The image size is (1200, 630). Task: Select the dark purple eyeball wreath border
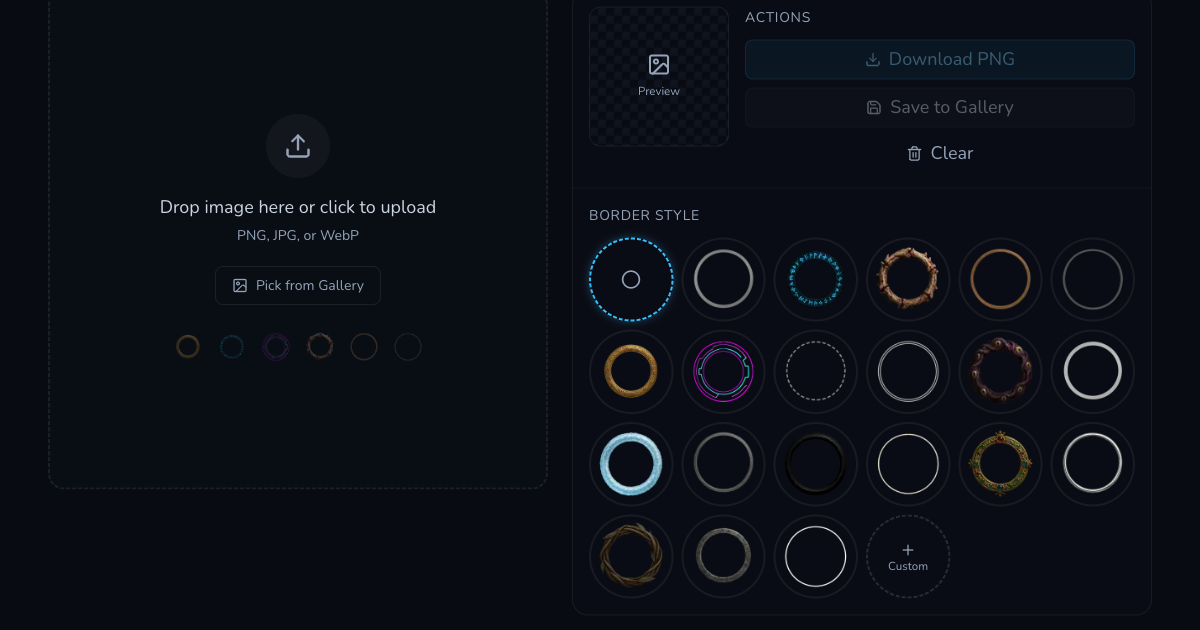[x=1000, y=371]
